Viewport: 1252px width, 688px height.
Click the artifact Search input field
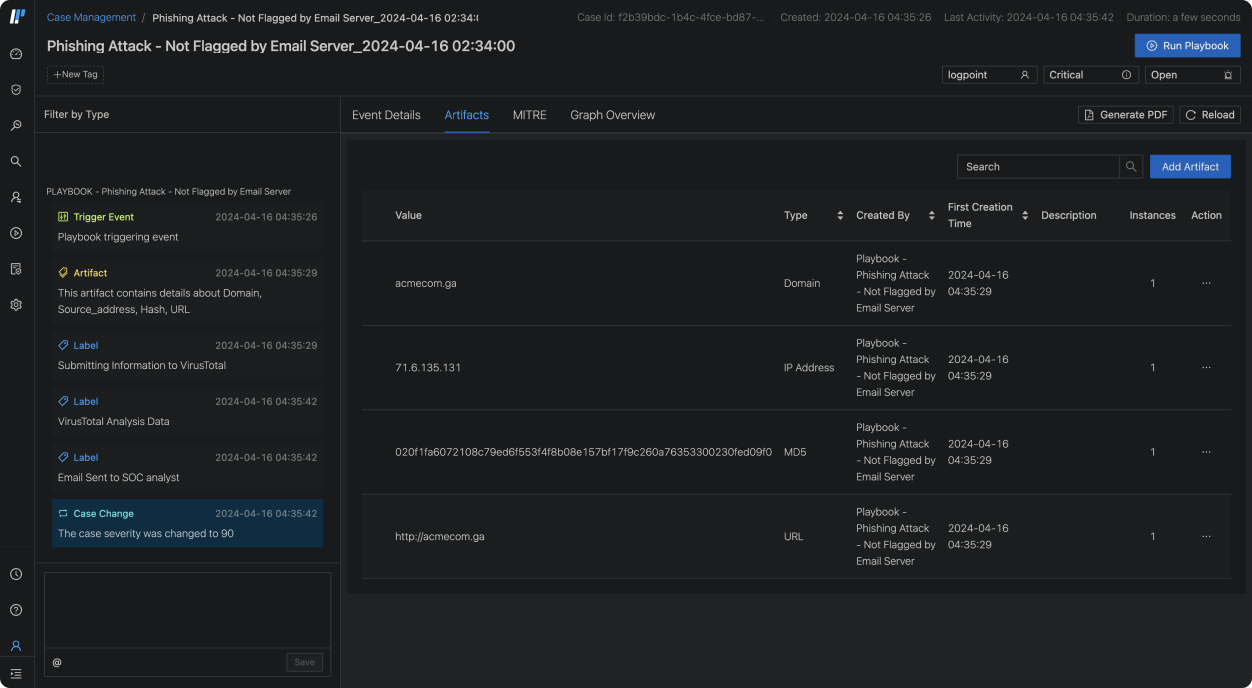tap(1037, 167)
